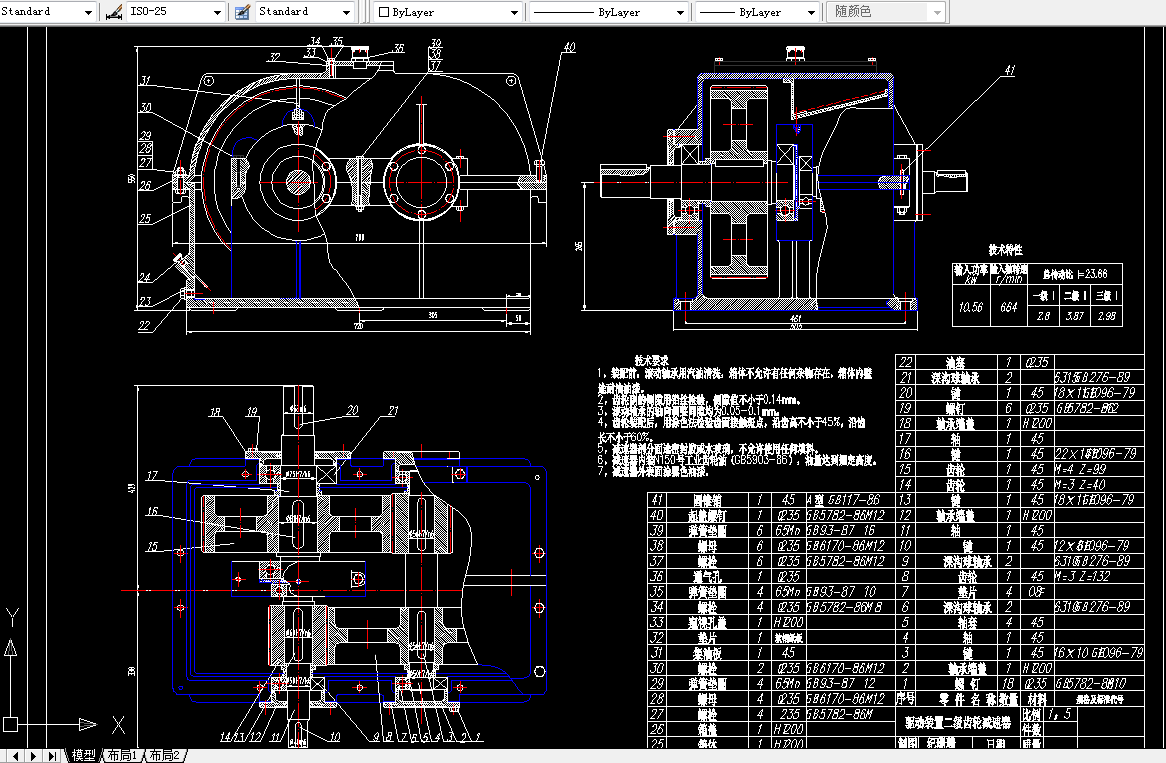Screen dimensions: 1166x763
Task: Switch to the 布局2 layout tab
Action: tap(164, 756)
